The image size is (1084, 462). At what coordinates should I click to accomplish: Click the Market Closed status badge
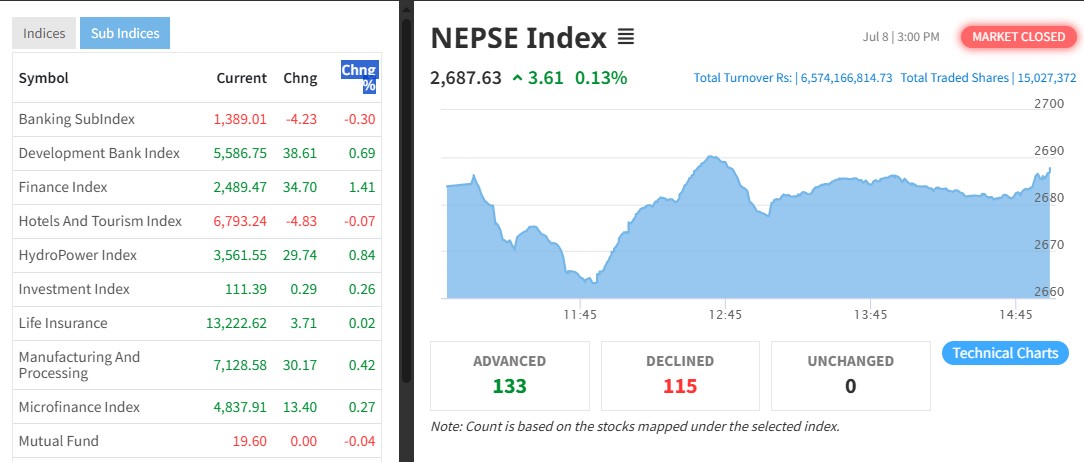click(x=1018, y=37)
